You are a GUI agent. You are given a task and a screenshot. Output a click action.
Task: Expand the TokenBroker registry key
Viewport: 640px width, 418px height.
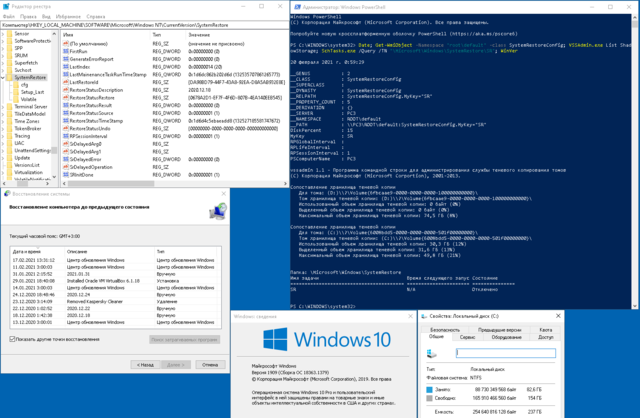(x=3, y=129)
